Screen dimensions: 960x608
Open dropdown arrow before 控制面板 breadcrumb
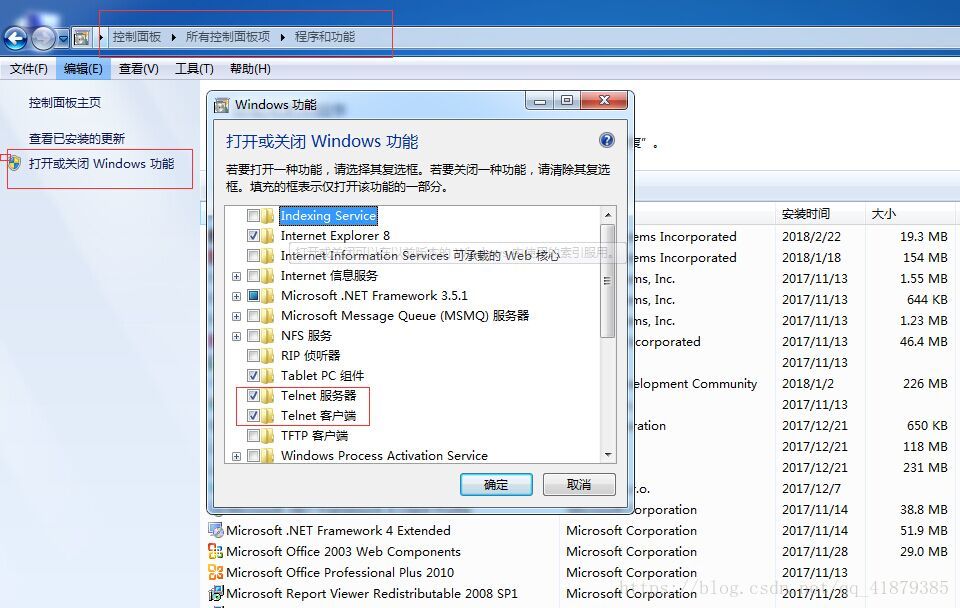click(x=101, y=37)
